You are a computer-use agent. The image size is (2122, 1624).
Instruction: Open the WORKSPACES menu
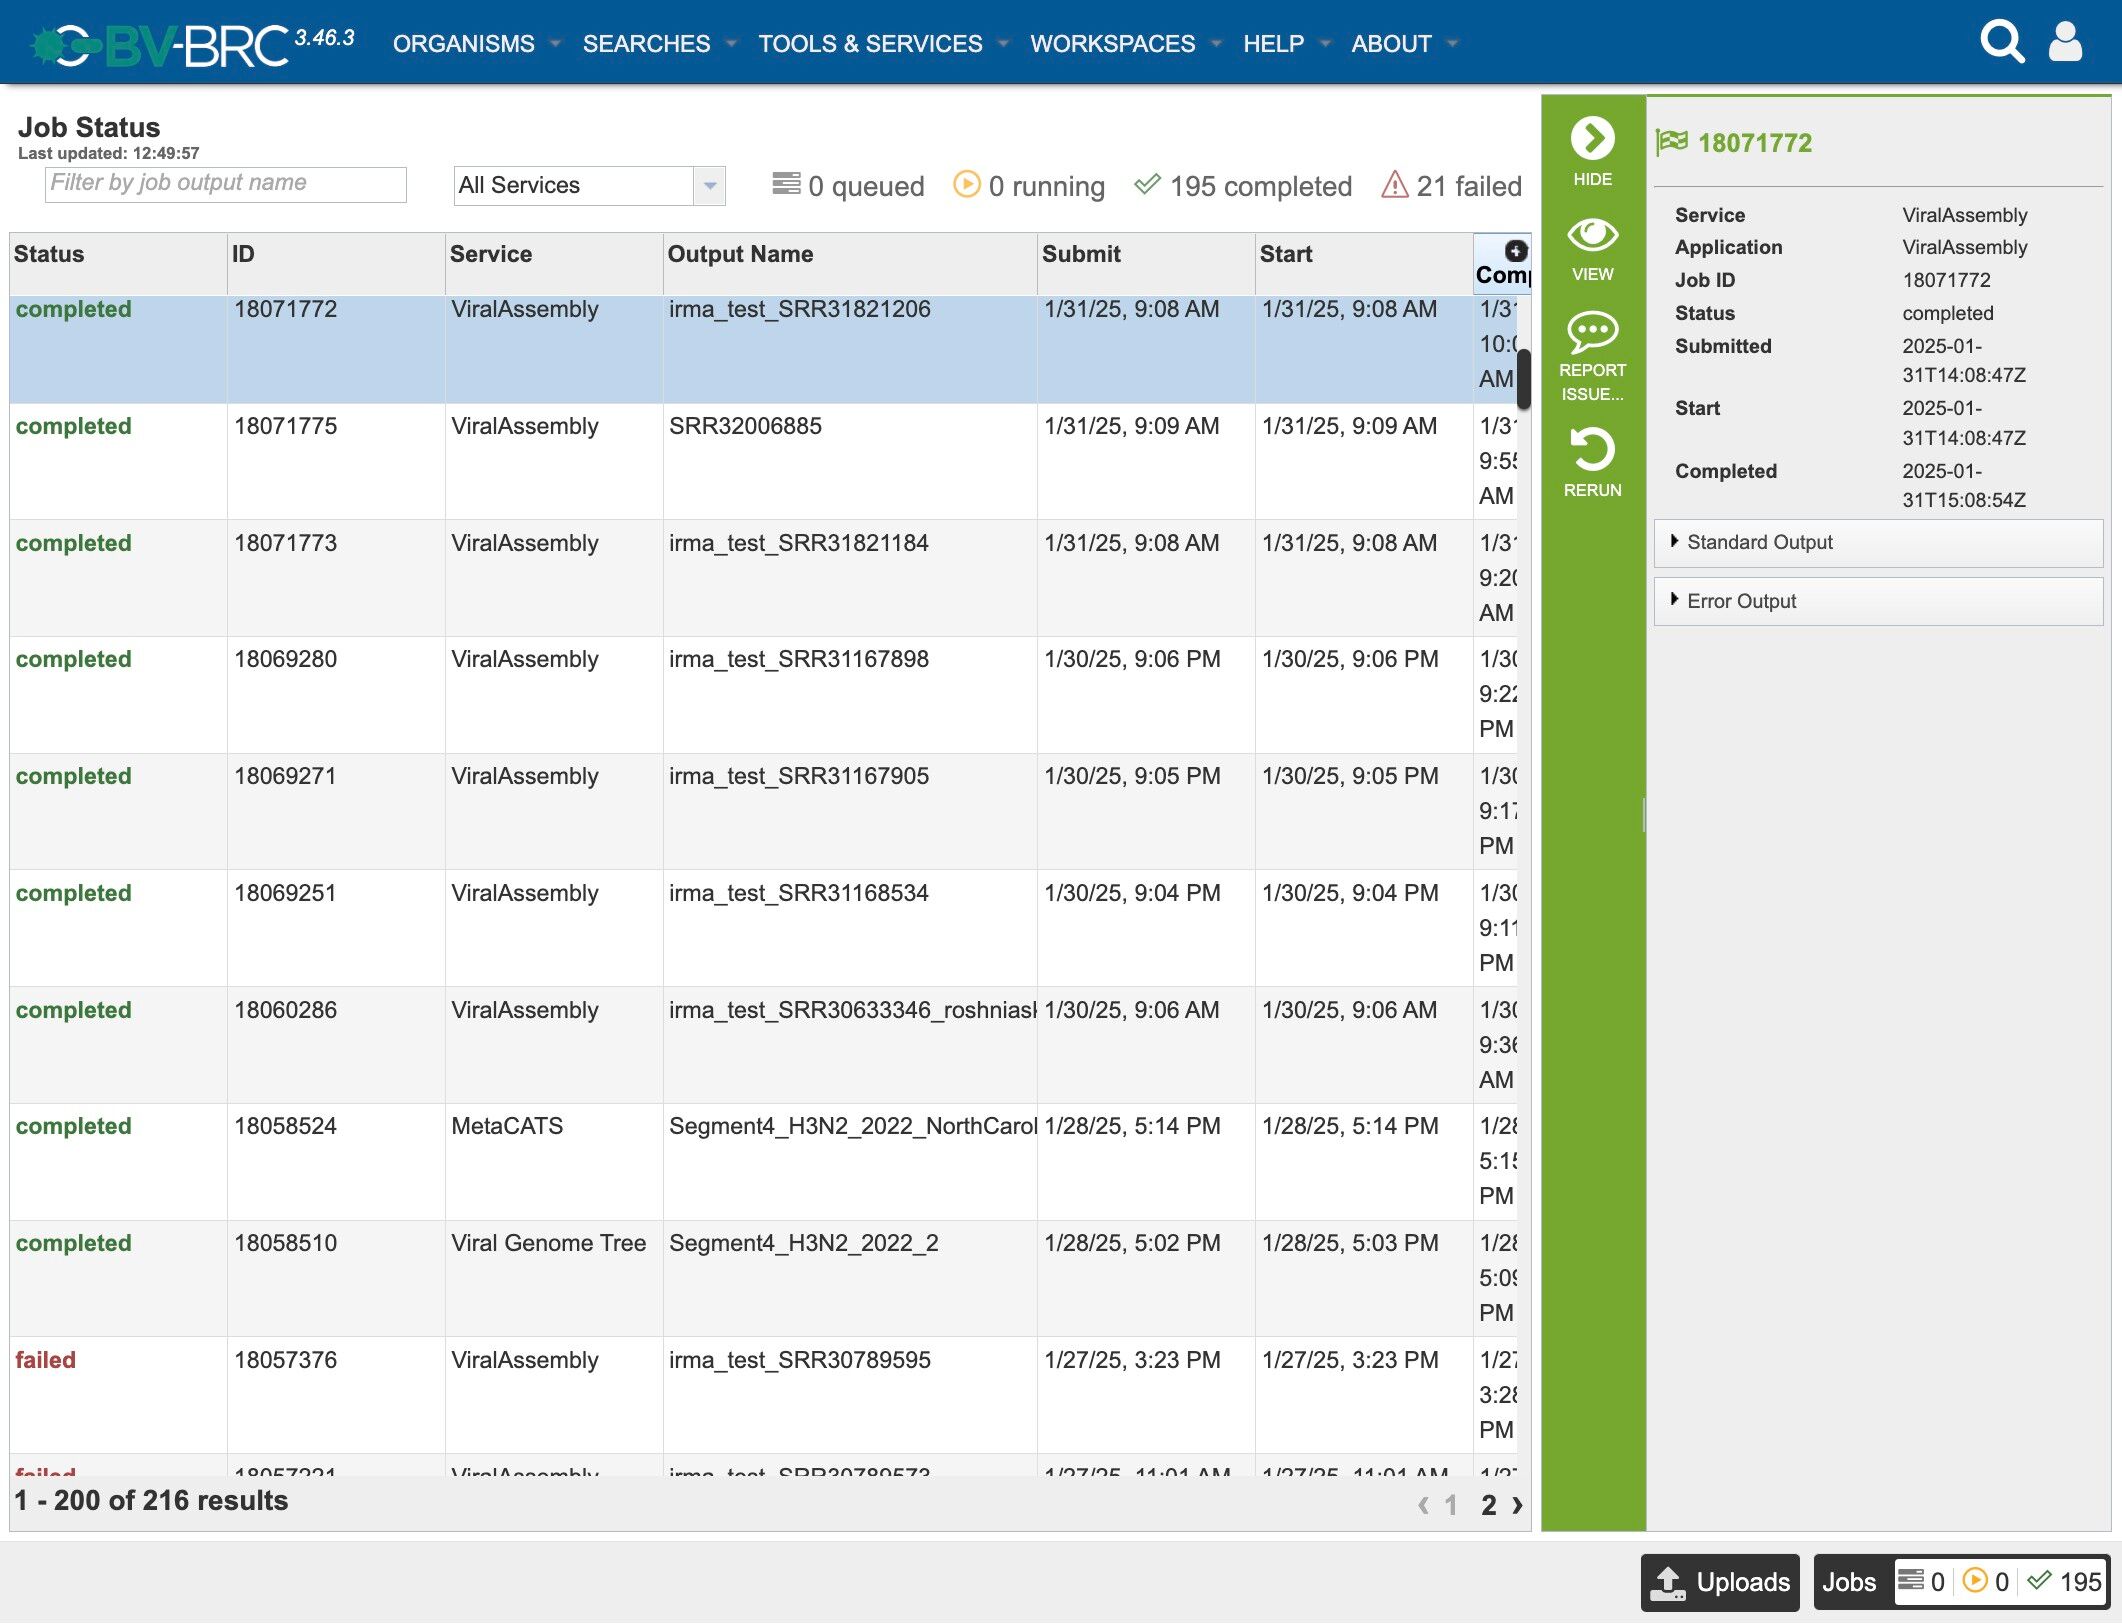(1112, 44)
